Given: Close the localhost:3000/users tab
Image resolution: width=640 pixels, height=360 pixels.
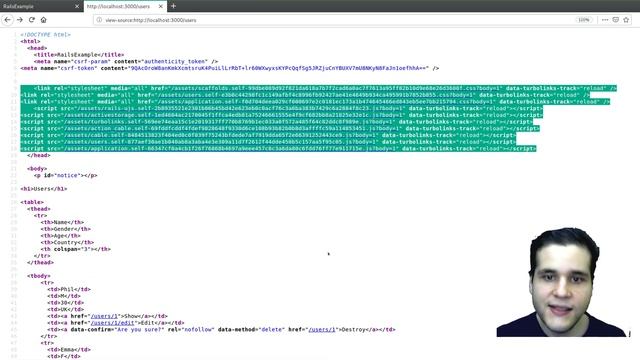Looking at the screenshot, I should click(160, 7).
